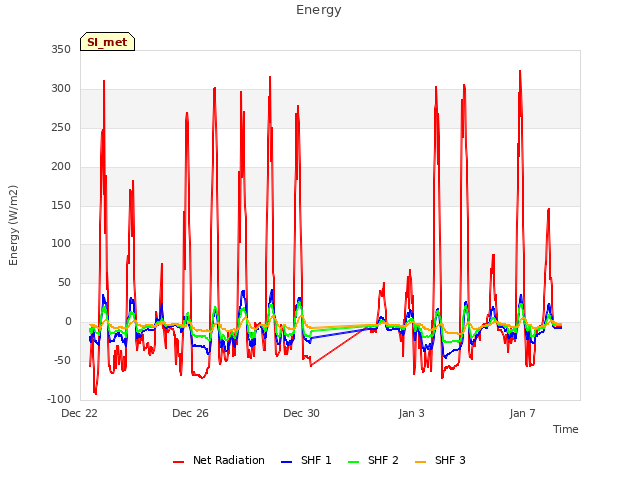Viewport: 640px width, 480px height.
Task: Toggle the Net Radiation legend entry
Action: (219, 460)
